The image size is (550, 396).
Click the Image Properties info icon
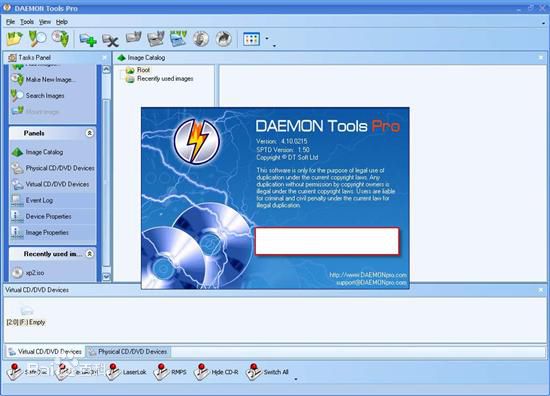pyautogui.click(x=17, y=233)
